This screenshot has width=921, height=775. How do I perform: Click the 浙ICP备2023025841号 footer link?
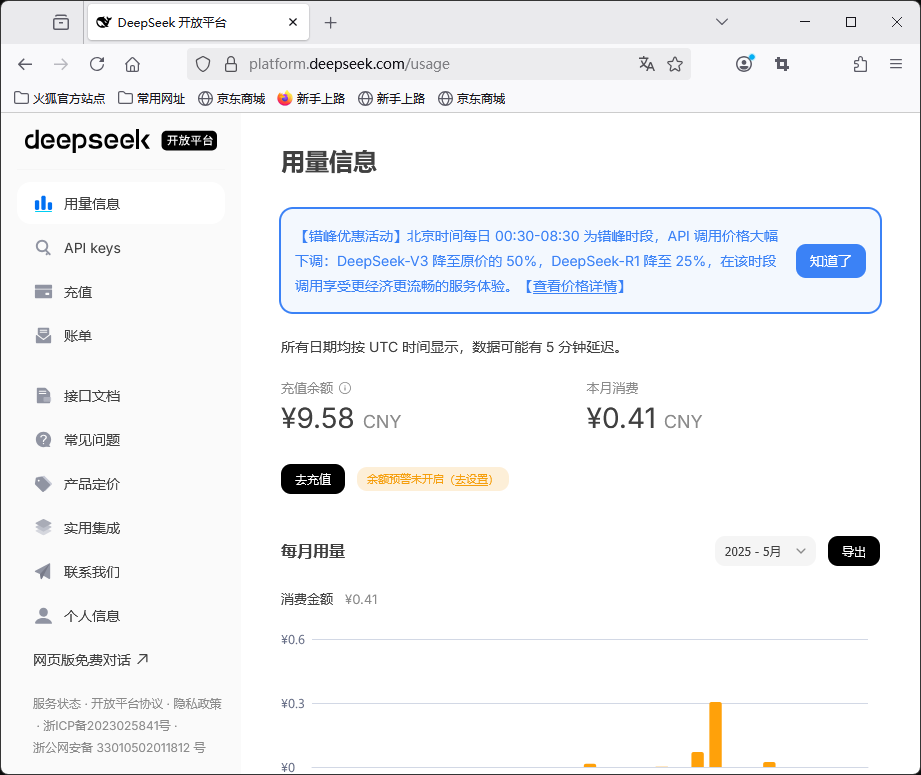[x=106, y=726]
